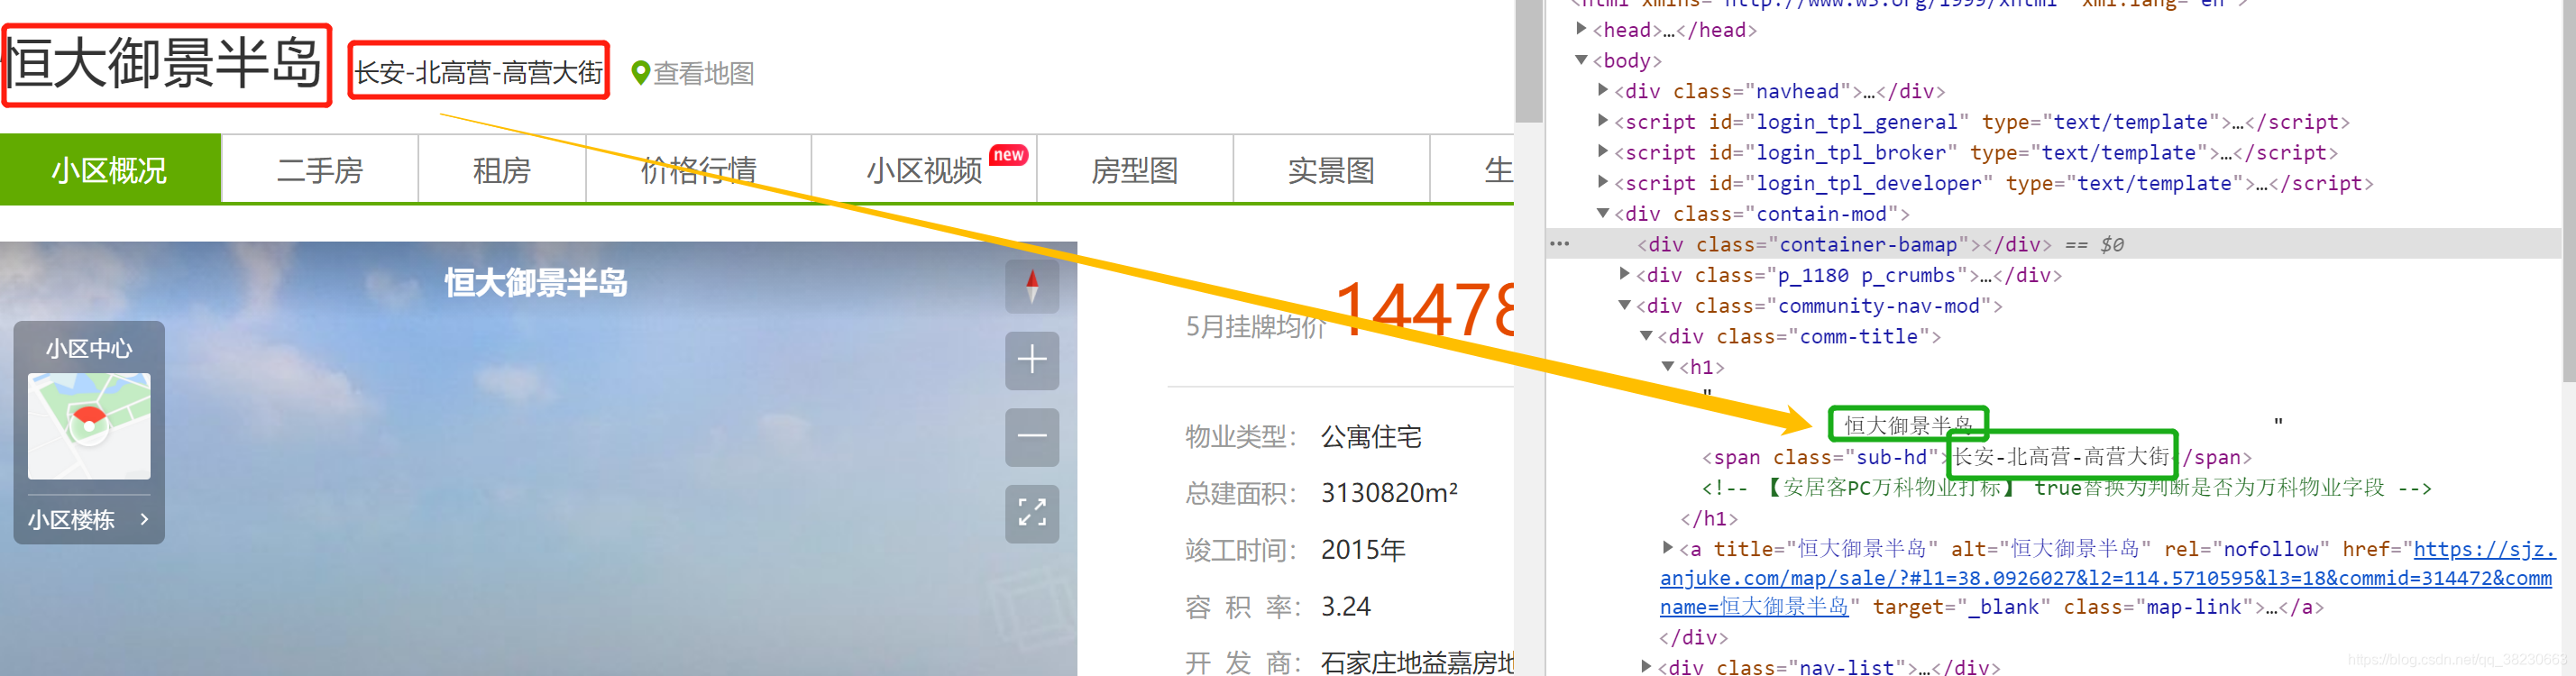Expand the login_tpl_general script node
The height and width of the screenshot is (676, 2576).
point(1603,121)
